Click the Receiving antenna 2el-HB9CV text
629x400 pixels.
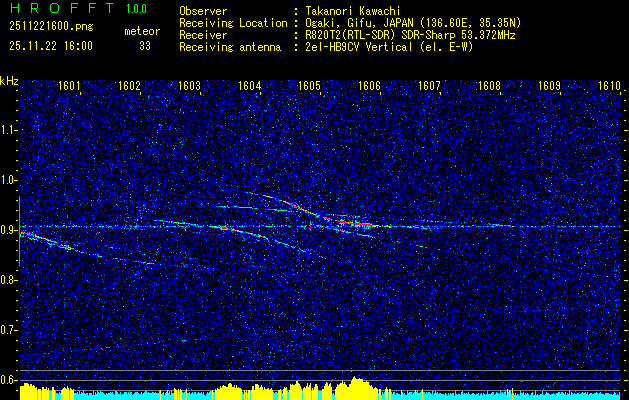389,47
